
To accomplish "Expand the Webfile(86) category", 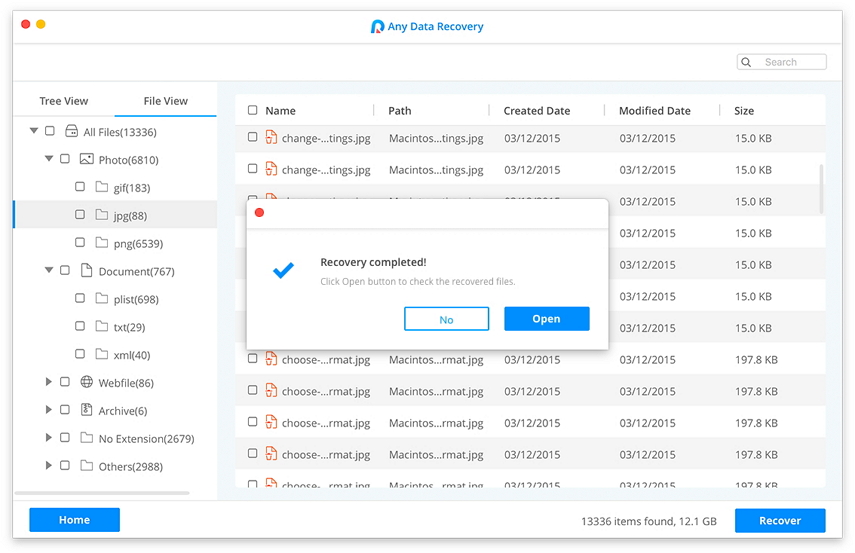I will pos(49,382).
